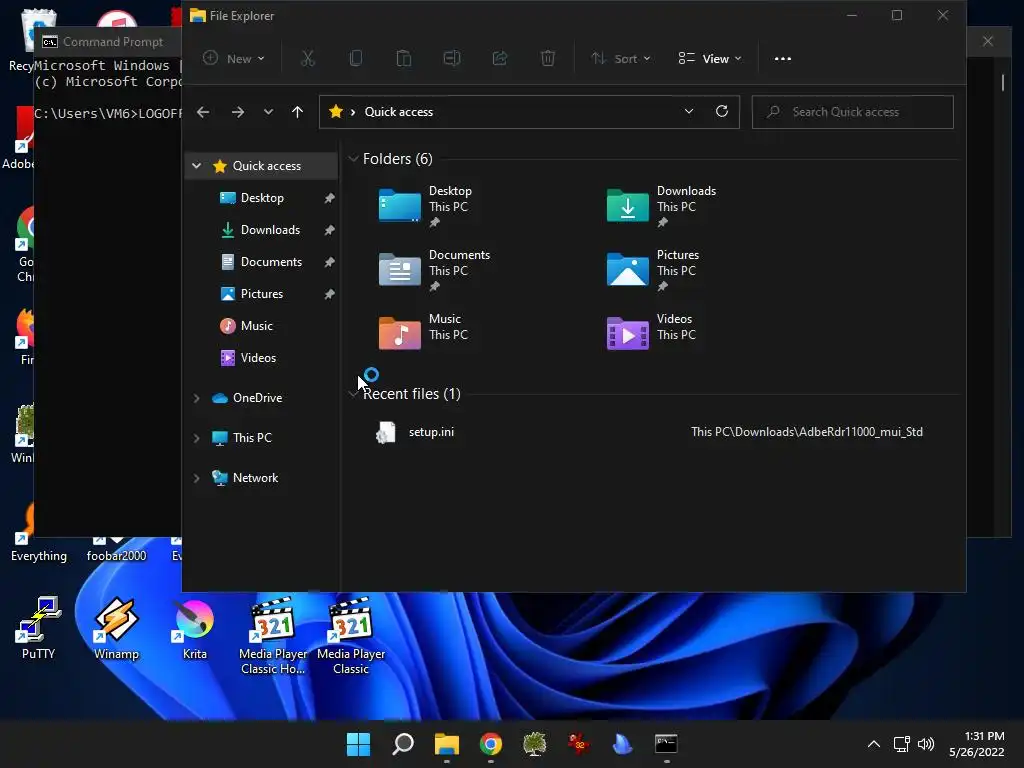Select Documents in navigation pane
This screenshot has width=1024, height=768.
tap(271, 262)
